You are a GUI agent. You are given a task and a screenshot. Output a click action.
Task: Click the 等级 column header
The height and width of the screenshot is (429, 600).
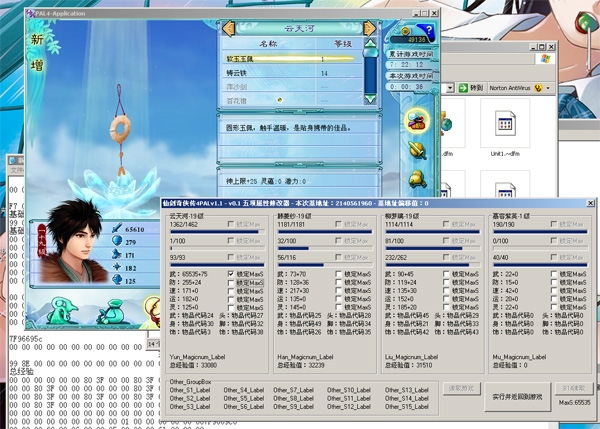click(x=343, y=44)
